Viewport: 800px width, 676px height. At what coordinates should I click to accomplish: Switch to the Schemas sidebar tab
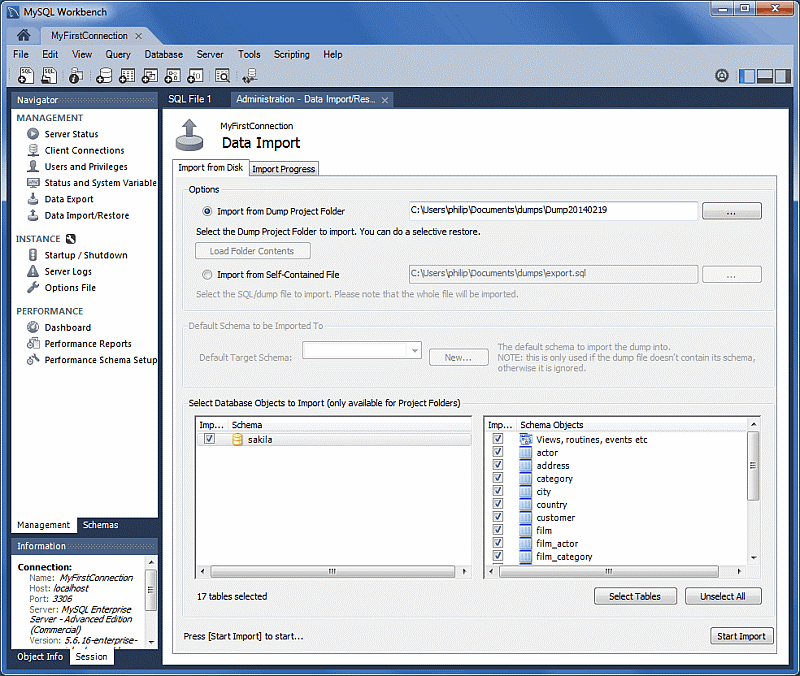[x=100, y=524]
